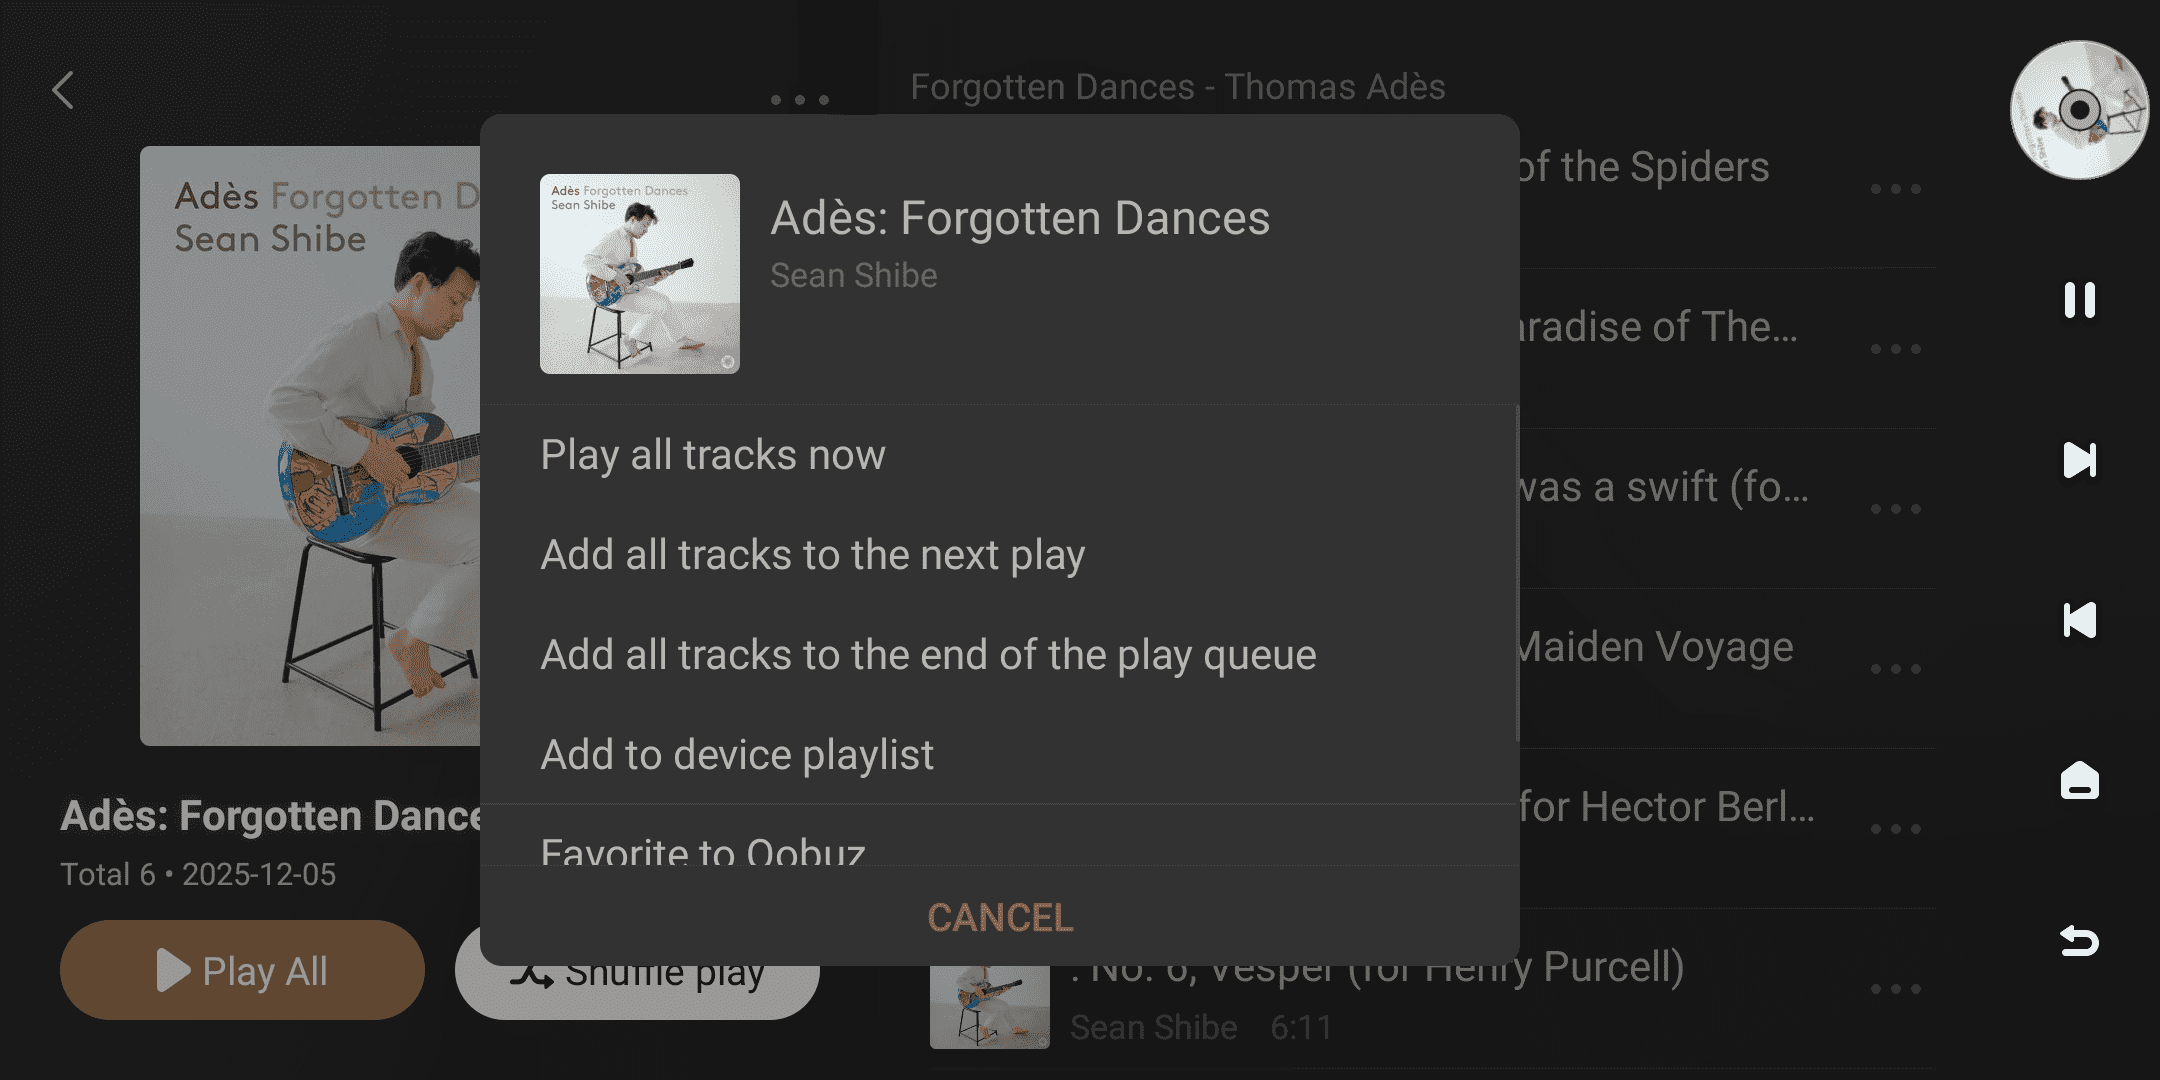
Task: Open the now-playing disc thumbnail
Action: 2079,110
